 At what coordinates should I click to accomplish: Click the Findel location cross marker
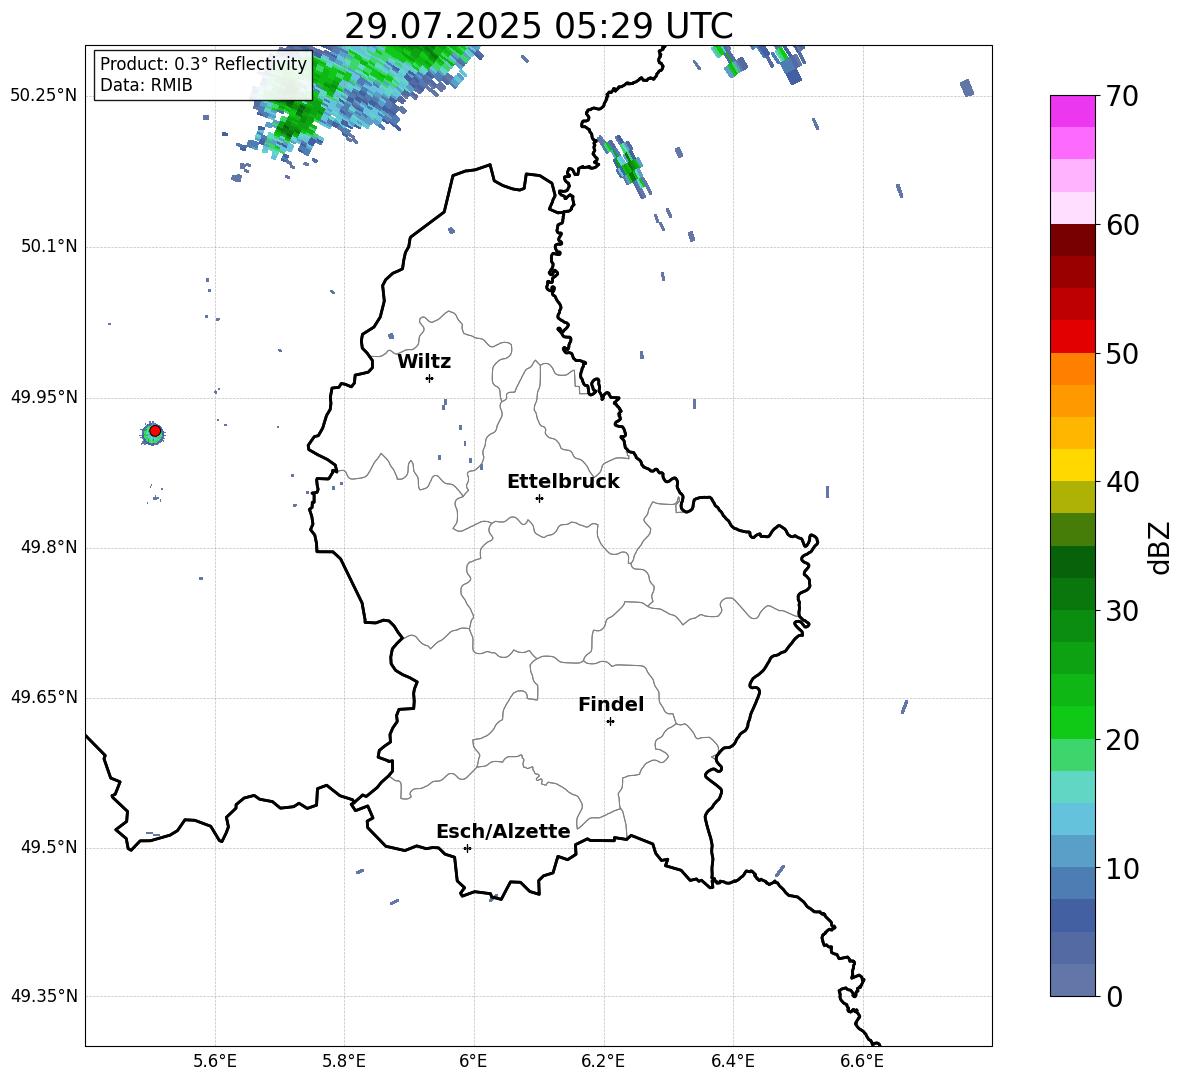(x=610, y=722)
